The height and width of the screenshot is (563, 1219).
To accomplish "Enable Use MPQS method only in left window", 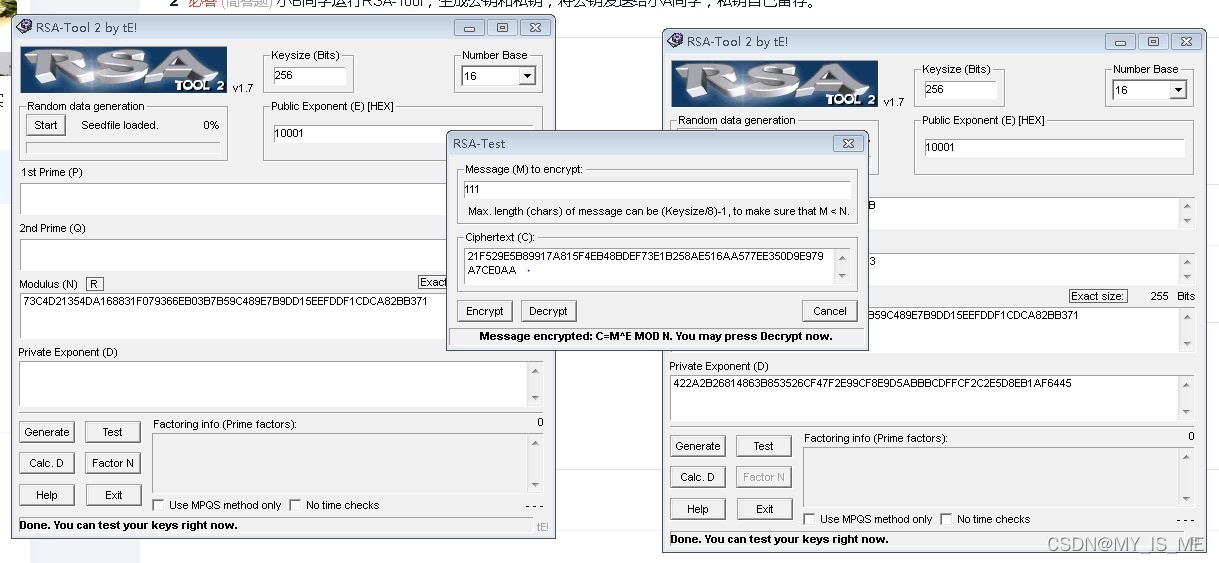I will (158, 505).
